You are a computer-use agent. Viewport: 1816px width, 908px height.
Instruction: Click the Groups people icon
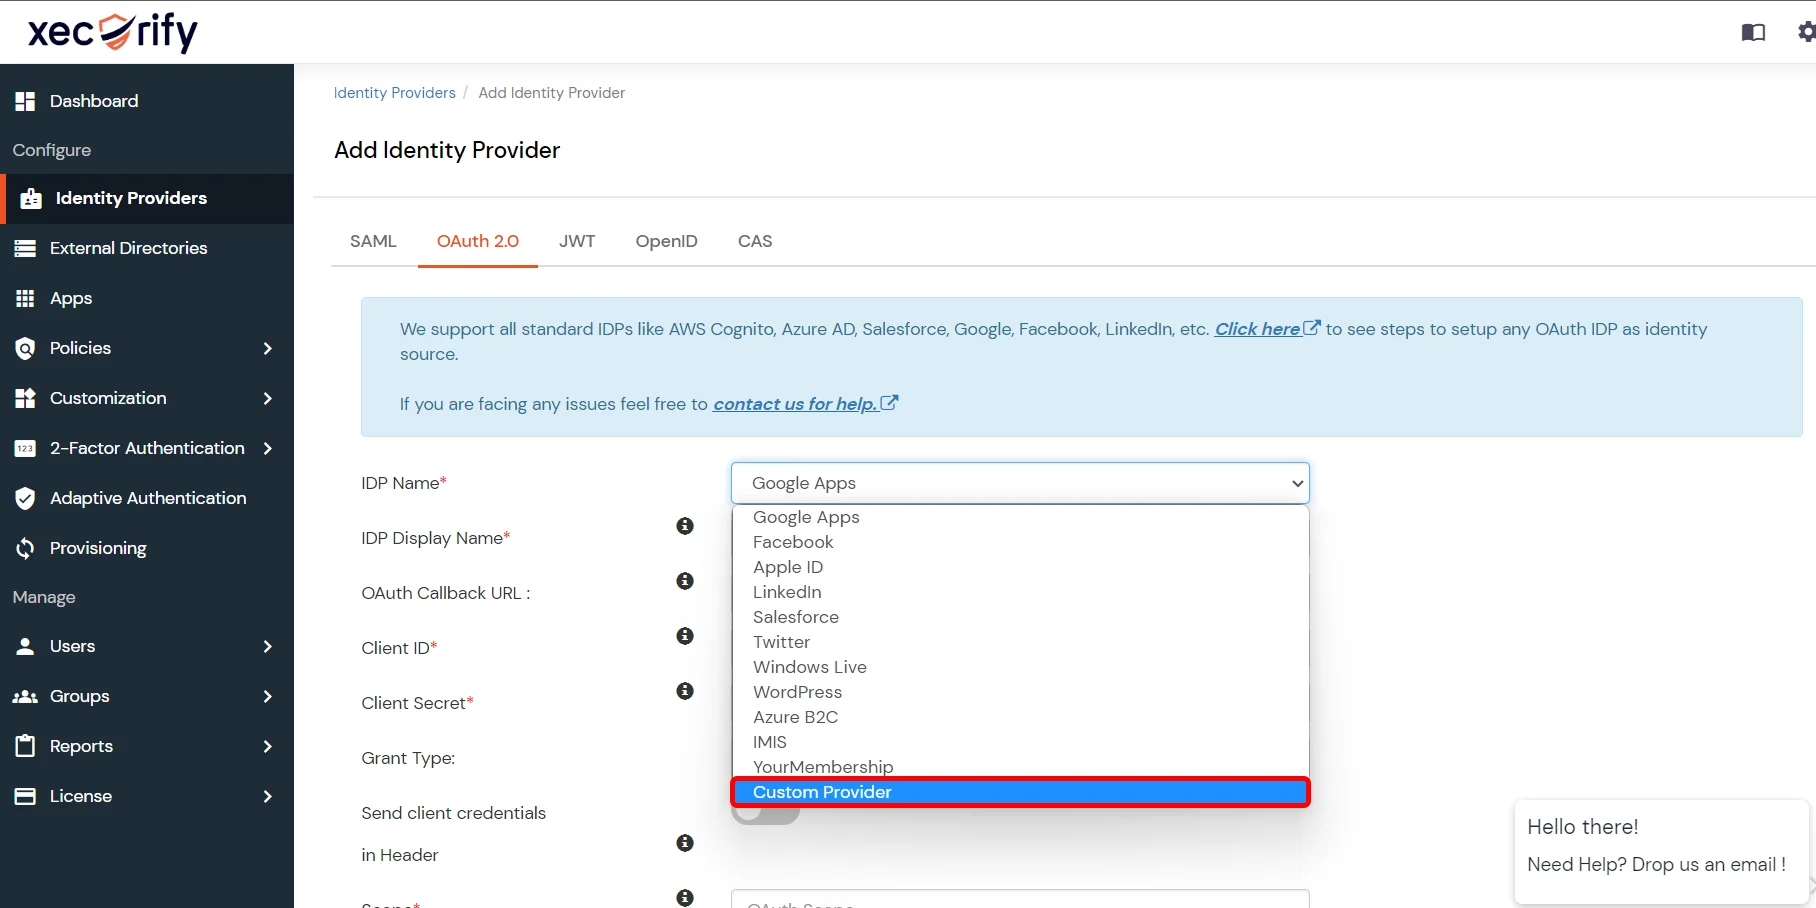coord(25,696)
